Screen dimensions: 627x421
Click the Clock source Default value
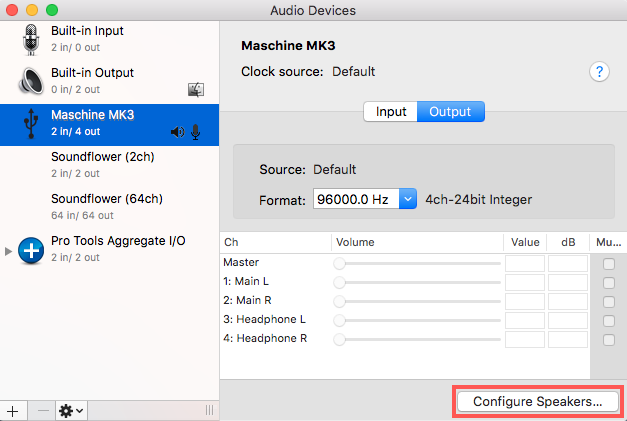pyautogui.click(x=353, y=72)
